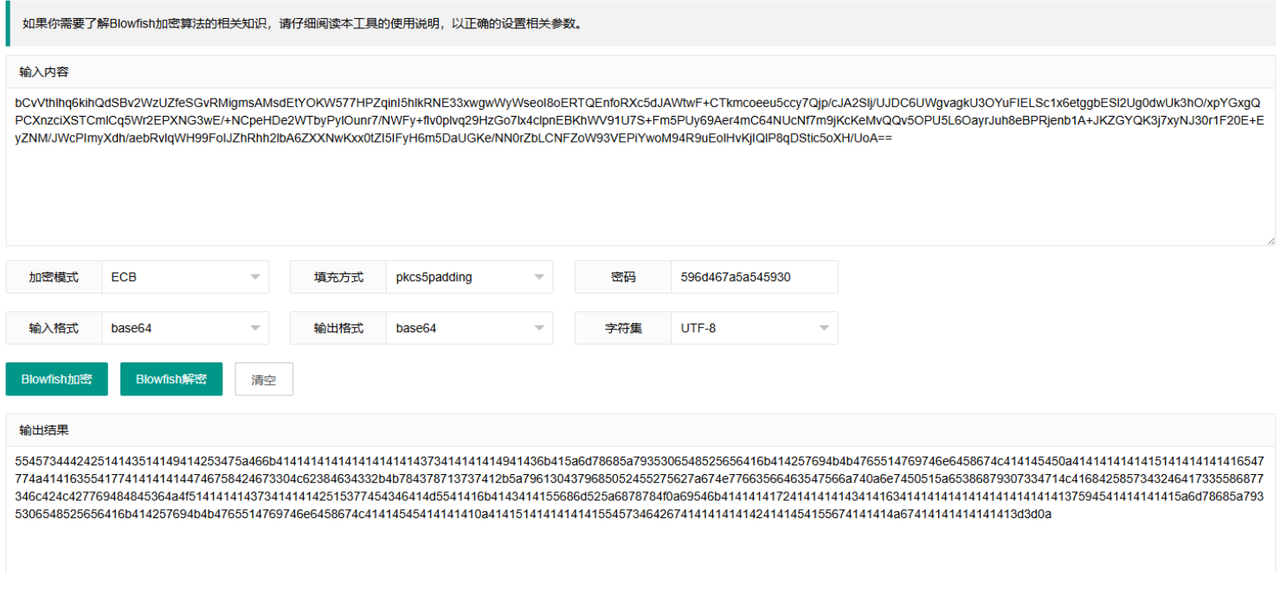Open the 输出格式 base64 dropdown

point(469,328)
